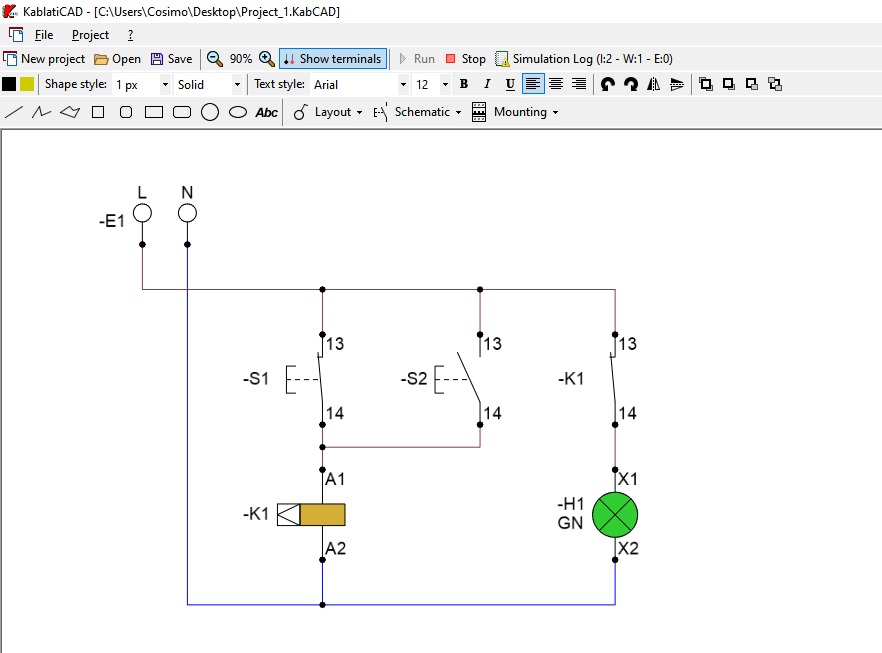Toggle bold text formatting
The image size is (882, 653).
coord(464,84)
